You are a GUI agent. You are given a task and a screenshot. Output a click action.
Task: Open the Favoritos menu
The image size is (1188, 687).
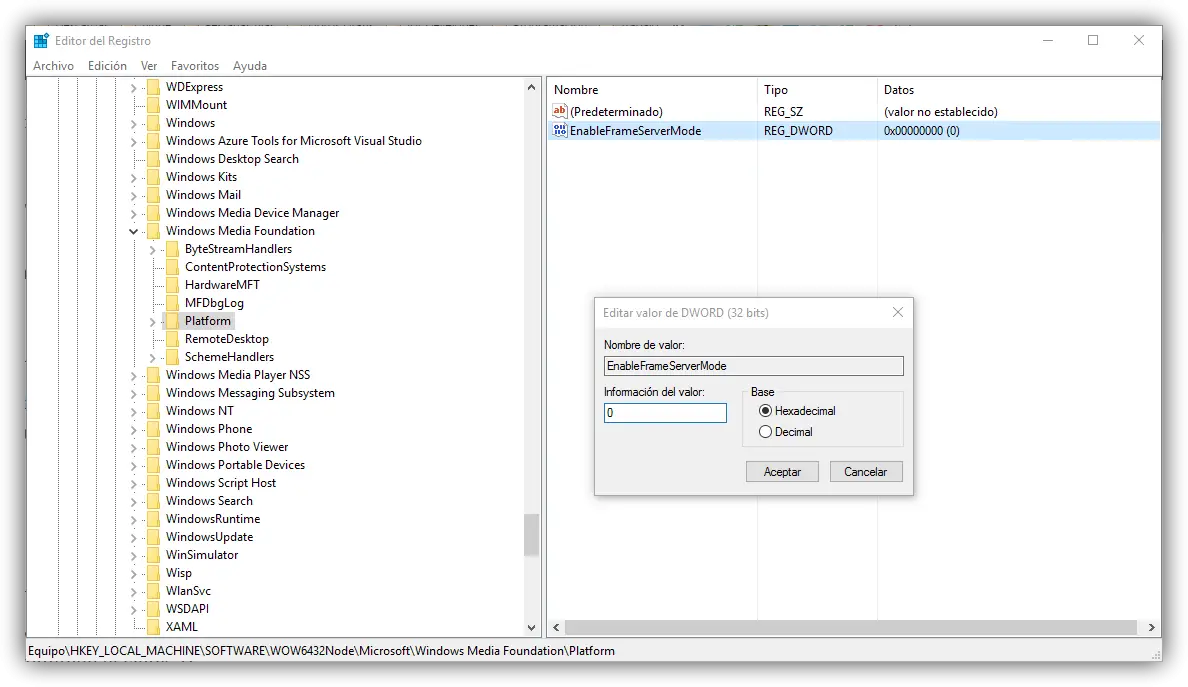(x=195, y=66)
